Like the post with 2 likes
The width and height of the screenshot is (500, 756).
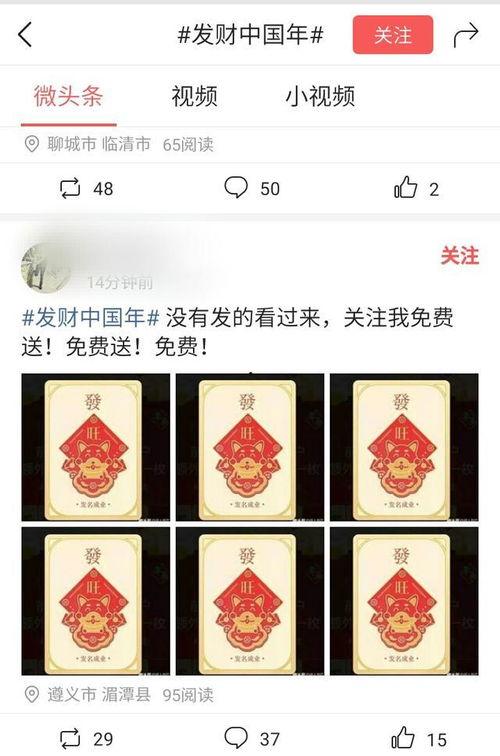coord(405,187)
